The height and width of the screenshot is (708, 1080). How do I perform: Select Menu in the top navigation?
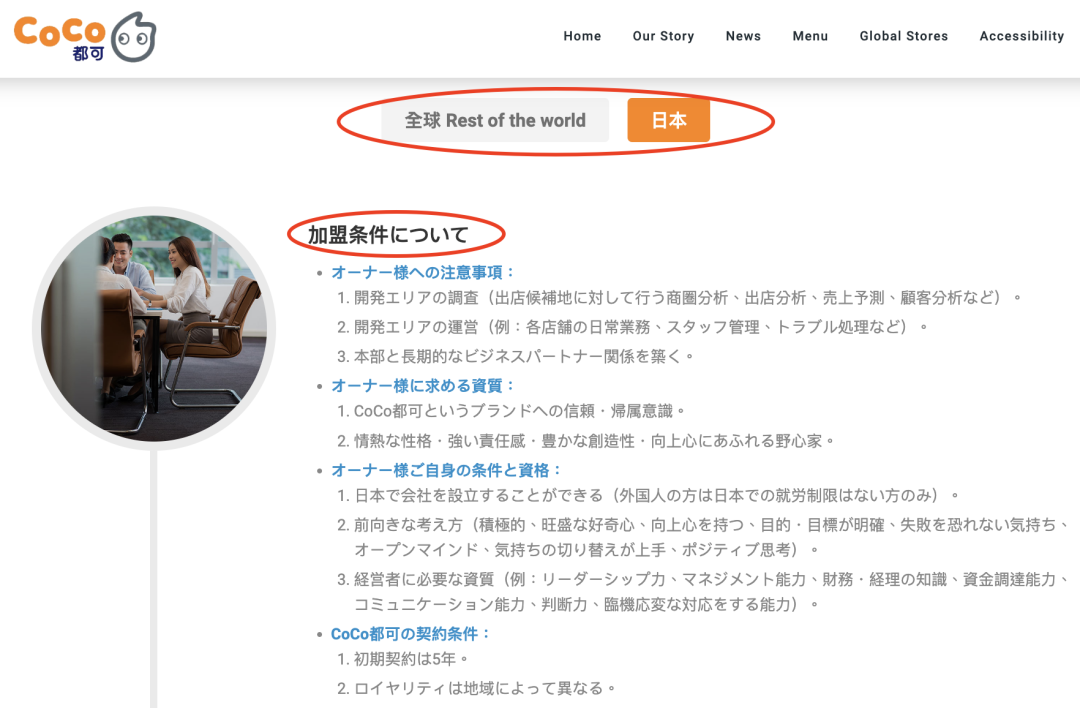pyautogui.click(x=810, y=36)
